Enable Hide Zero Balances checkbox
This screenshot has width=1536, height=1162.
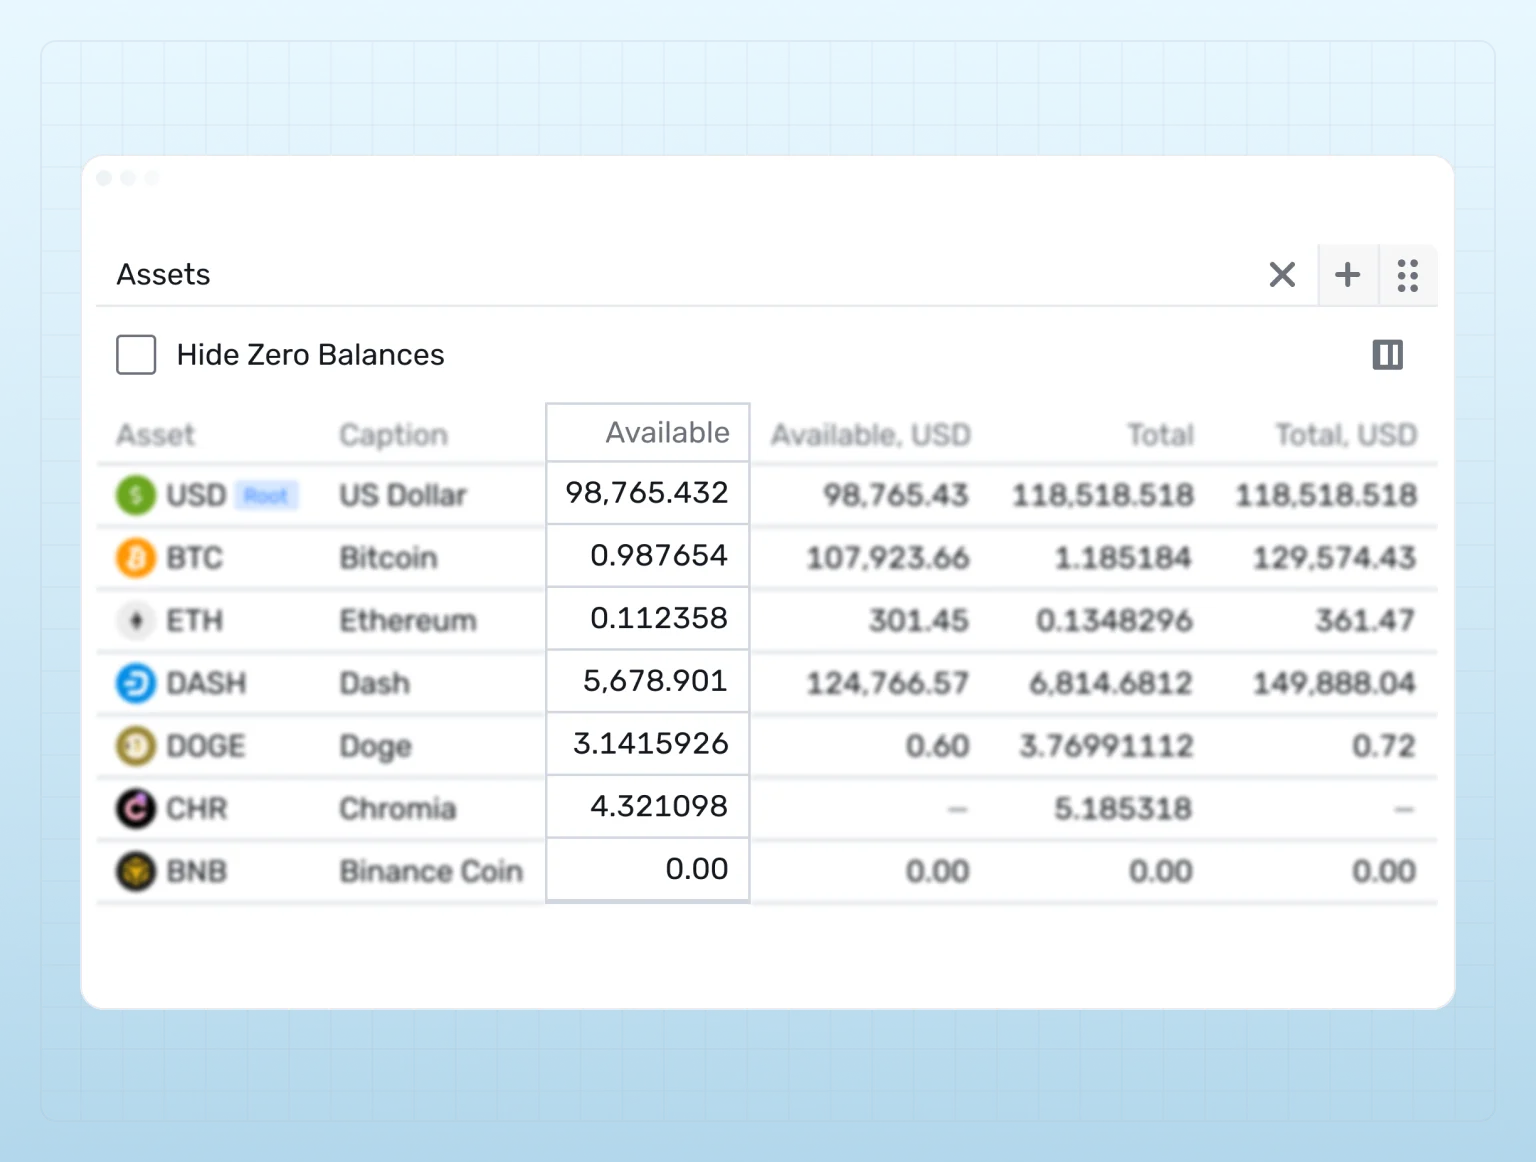point(136,354)
